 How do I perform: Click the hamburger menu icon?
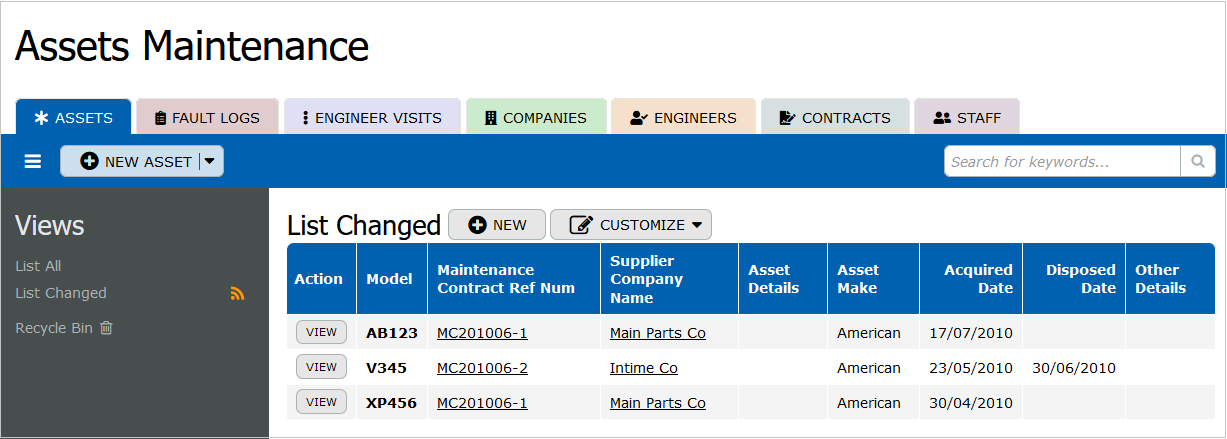(33, 162)
